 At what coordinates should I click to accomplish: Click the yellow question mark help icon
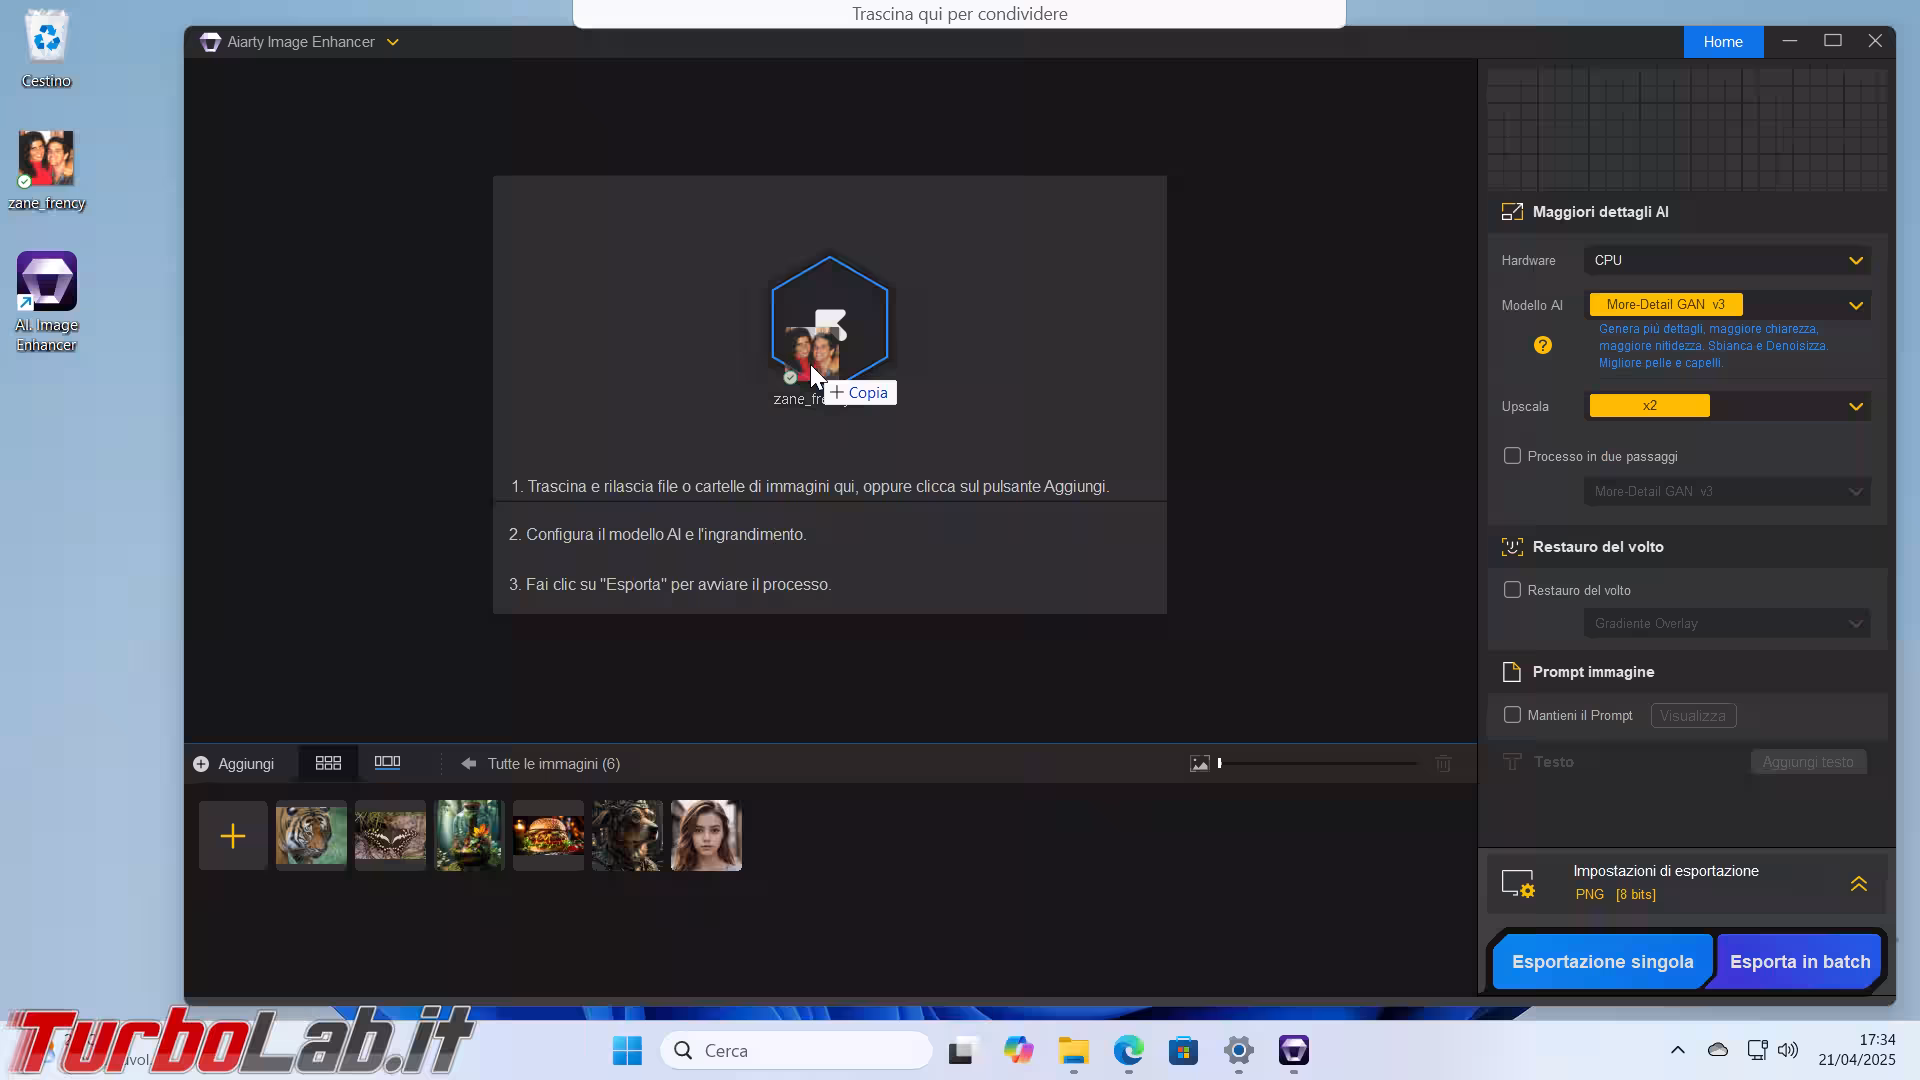pos(1542,345)
